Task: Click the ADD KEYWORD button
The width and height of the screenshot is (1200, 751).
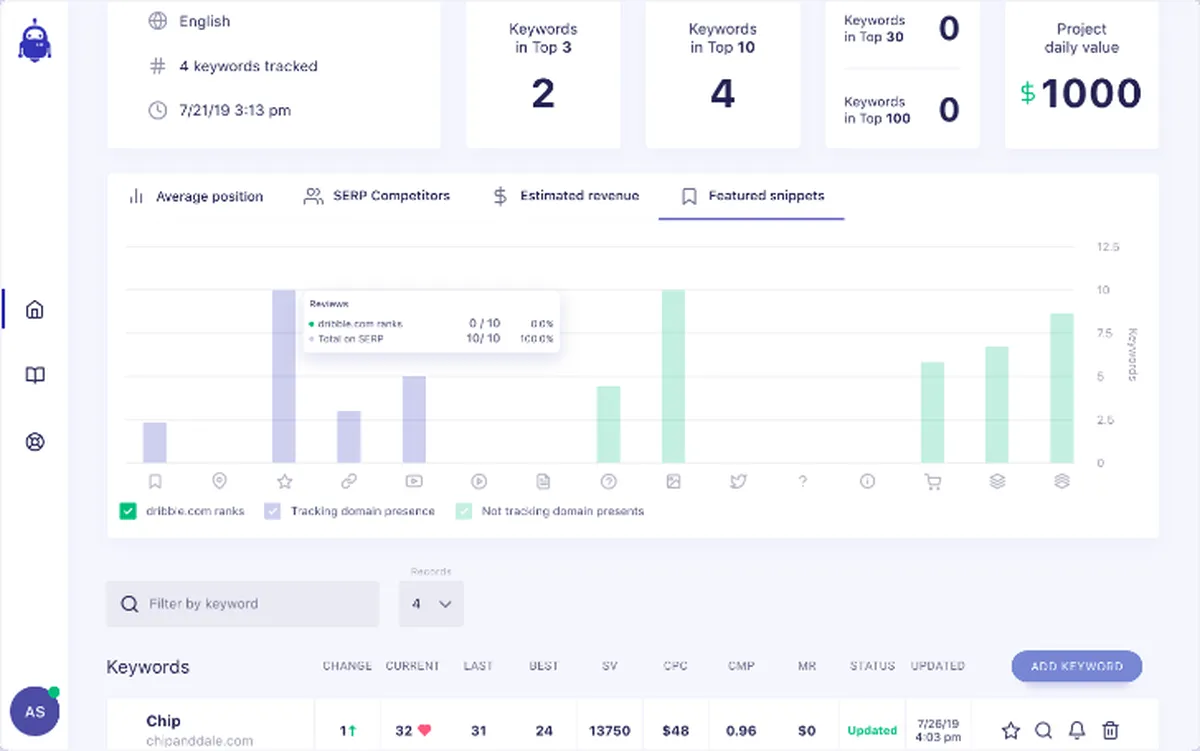Action: pos(1077,666)
